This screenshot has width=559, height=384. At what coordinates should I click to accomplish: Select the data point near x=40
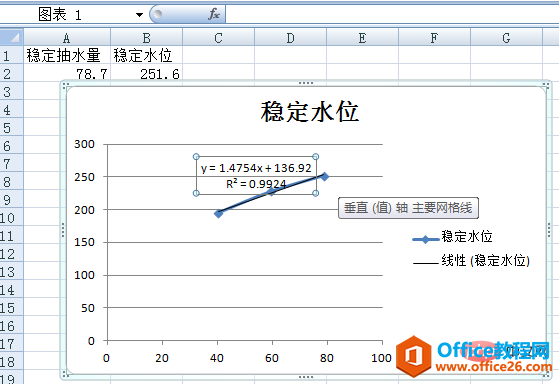pyautogui.click(x=219, y=214)
